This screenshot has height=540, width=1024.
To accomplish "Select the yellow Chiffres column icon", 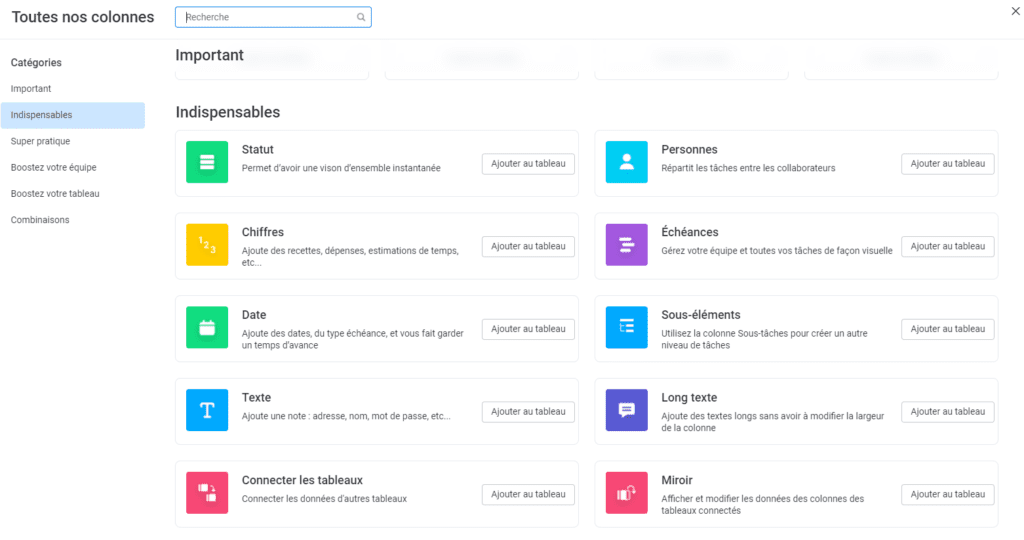I will [x=207, y=245].
